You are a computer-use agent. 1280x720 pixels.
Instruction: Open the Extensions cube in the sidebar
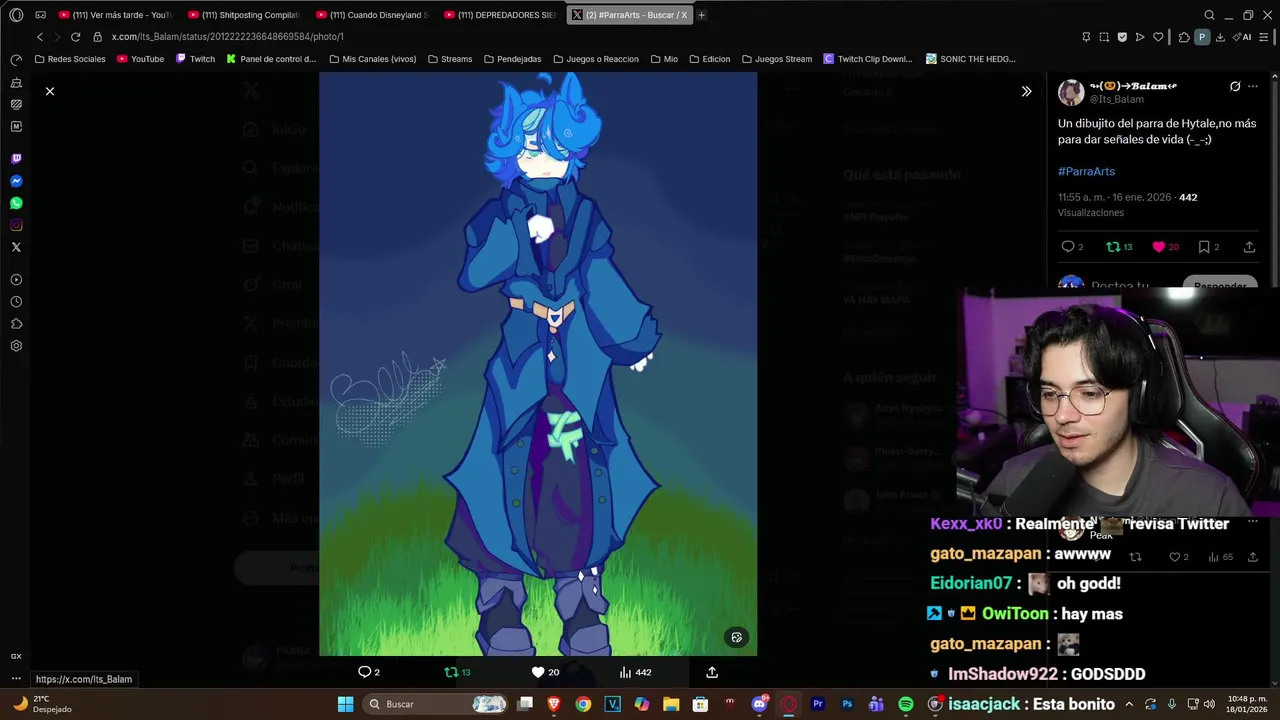click(16, 324)
